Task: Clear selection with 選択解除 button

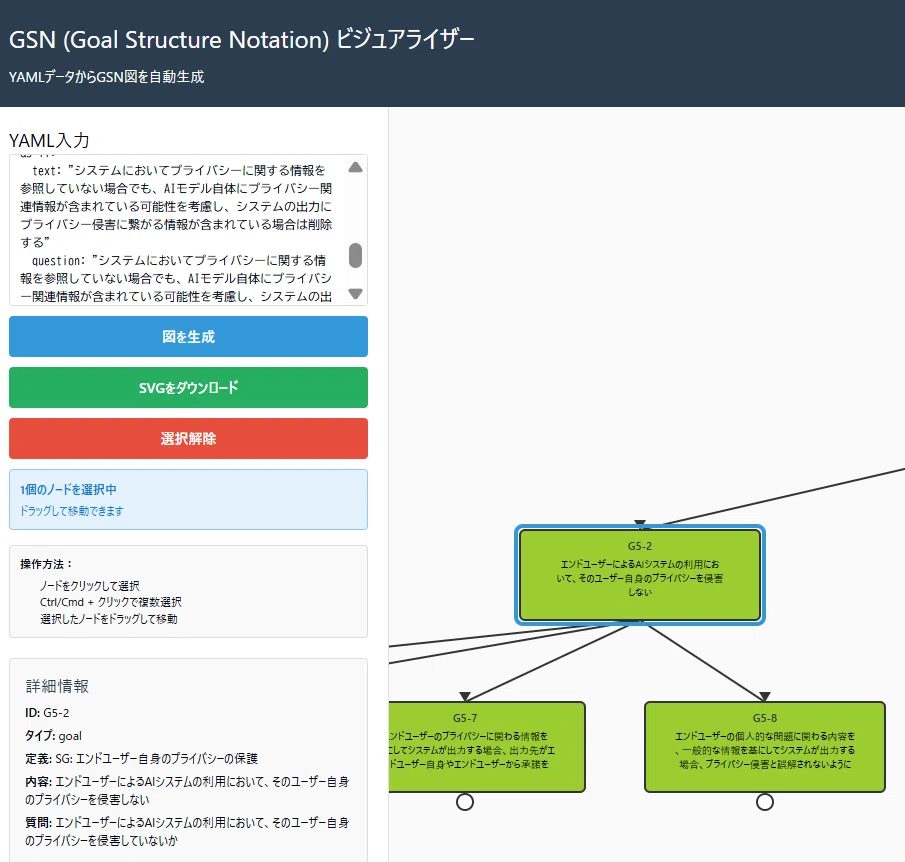Action: click(x=188, y=438)
